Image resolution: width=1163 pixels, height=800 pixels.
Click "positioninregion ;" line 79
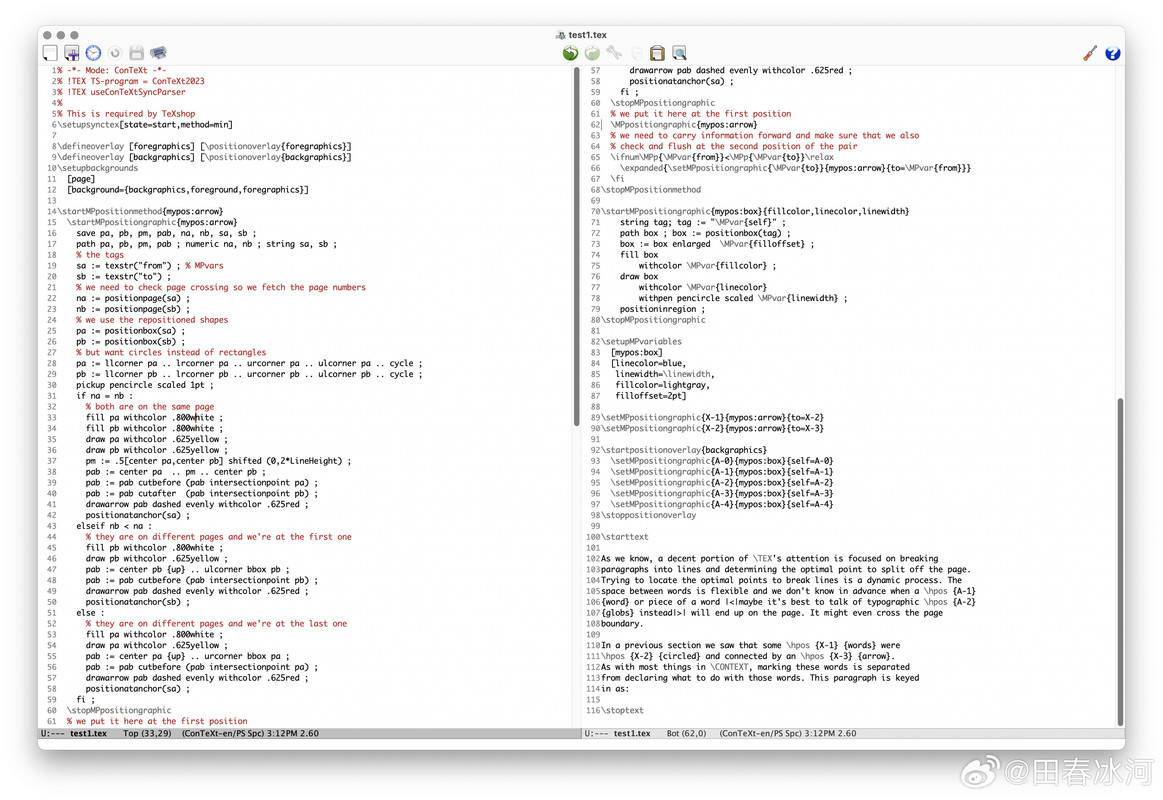coord(662,309)
